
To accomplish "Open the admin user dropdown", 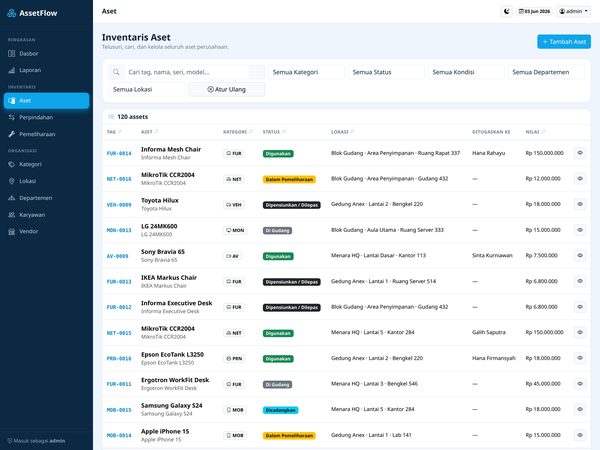I will [x=573, y=11].
